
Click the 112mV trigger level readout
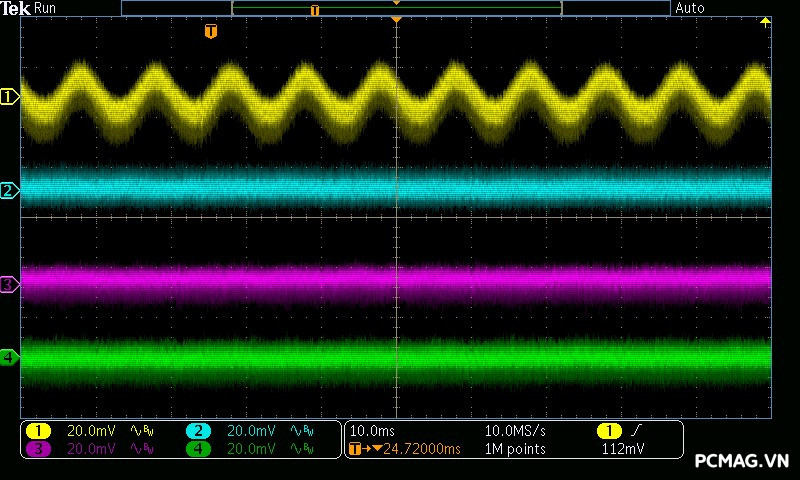point(622,449)
